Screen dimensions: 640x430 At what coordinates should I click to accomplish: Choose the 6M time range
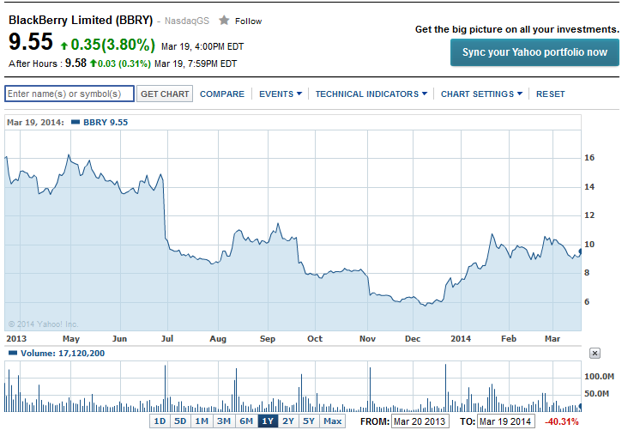[246, 421]
